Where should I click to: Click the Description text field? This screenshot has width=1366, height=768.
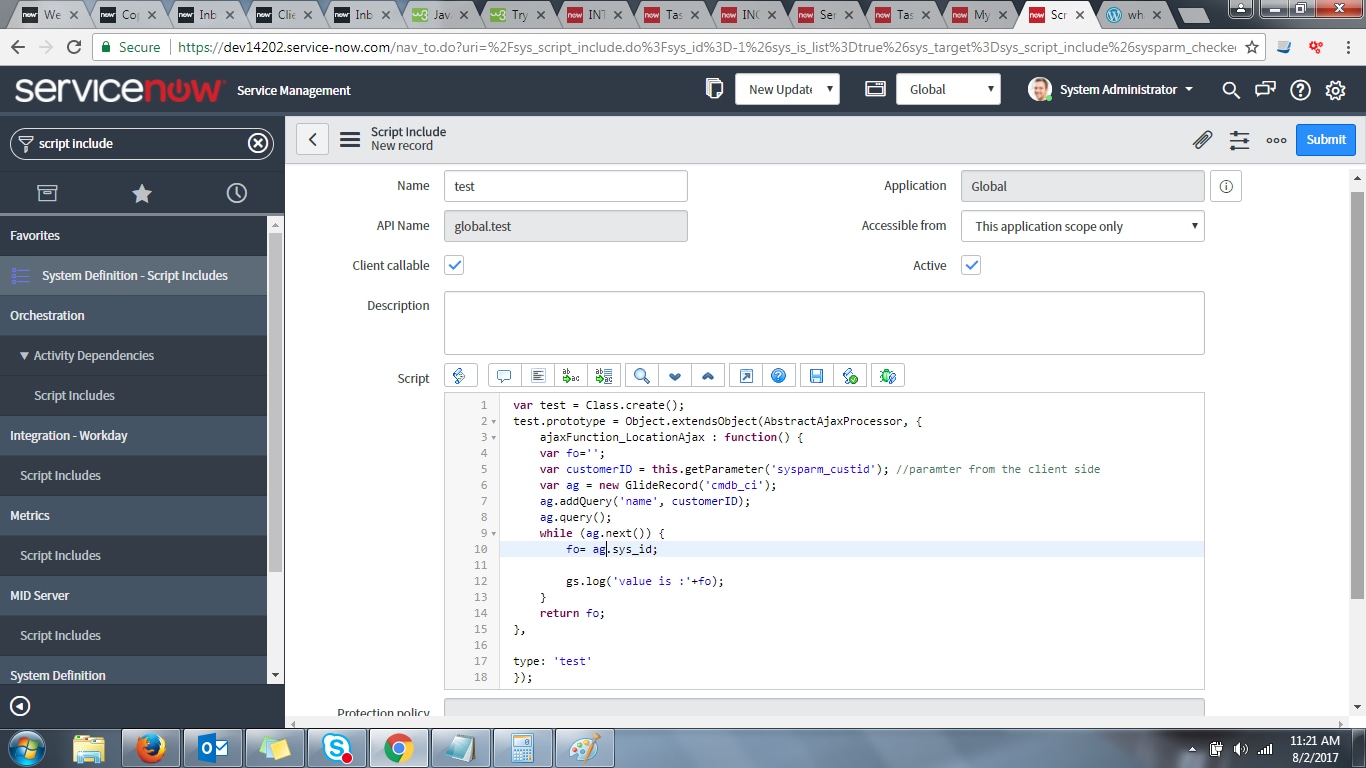click(823, 322)
